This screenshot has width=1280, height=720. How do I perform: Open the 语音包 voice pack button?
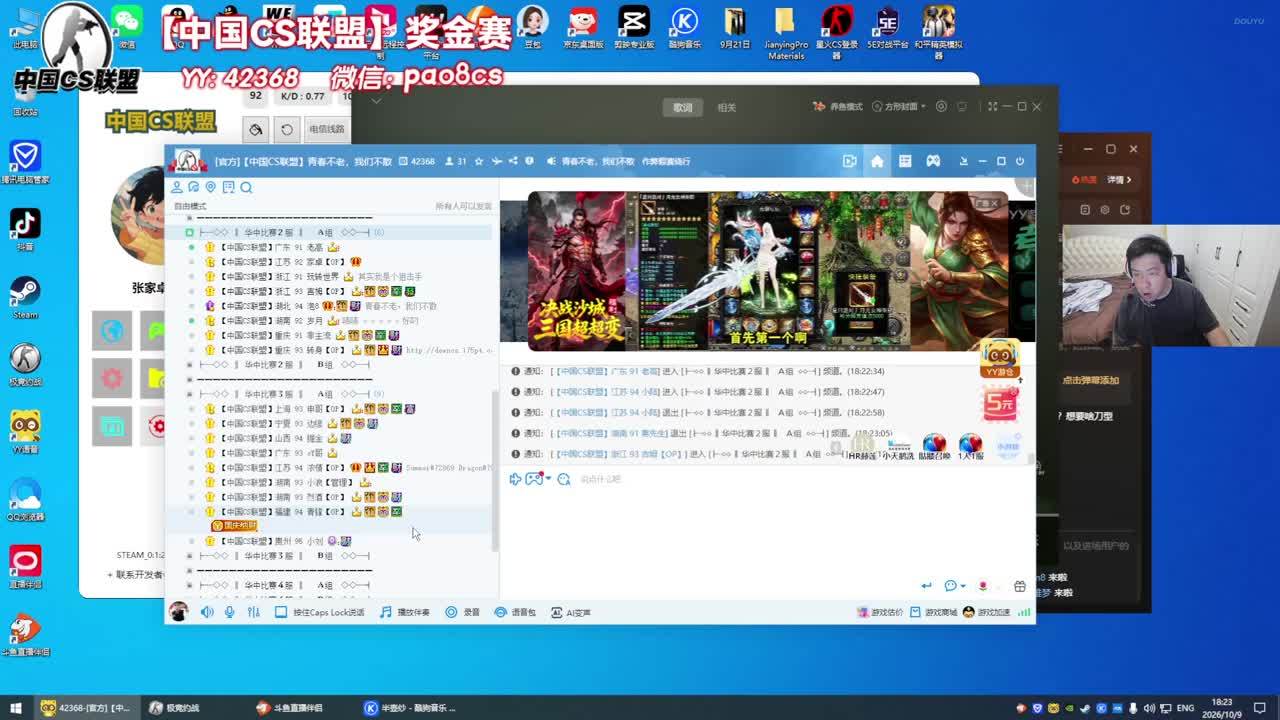(515, 612)
